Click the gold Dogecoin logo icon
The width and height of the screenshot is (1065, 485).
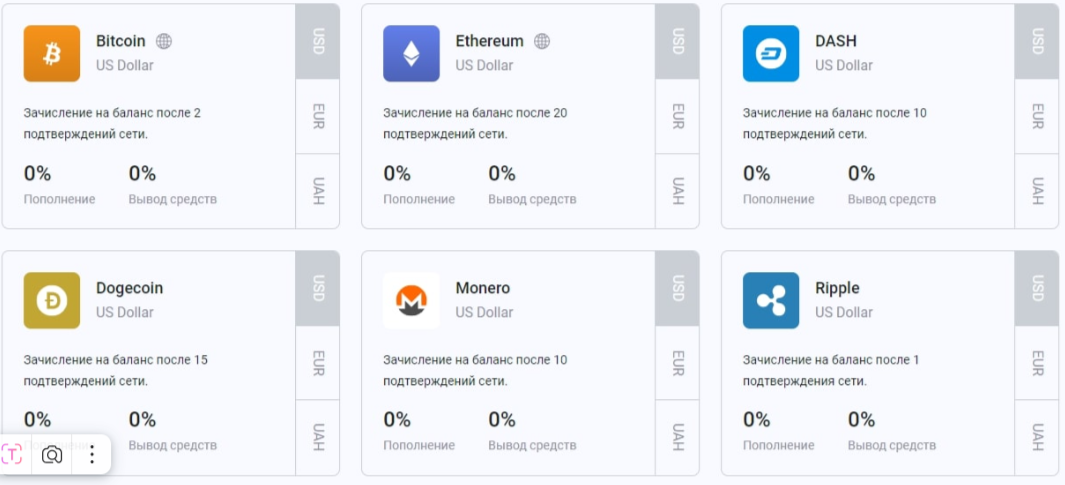point(52,300)
